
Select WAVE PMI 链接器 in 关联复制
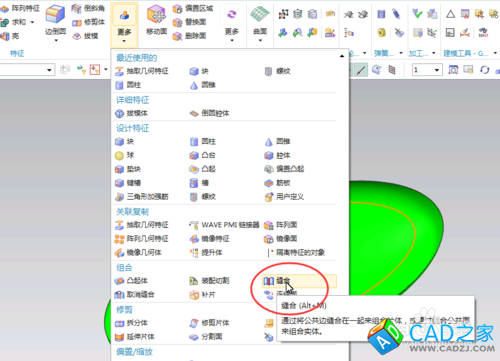[224, 225]
